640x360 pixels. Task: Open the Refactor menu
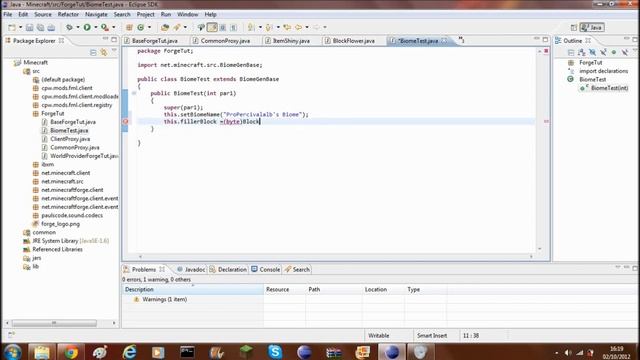tap(68, 14)
